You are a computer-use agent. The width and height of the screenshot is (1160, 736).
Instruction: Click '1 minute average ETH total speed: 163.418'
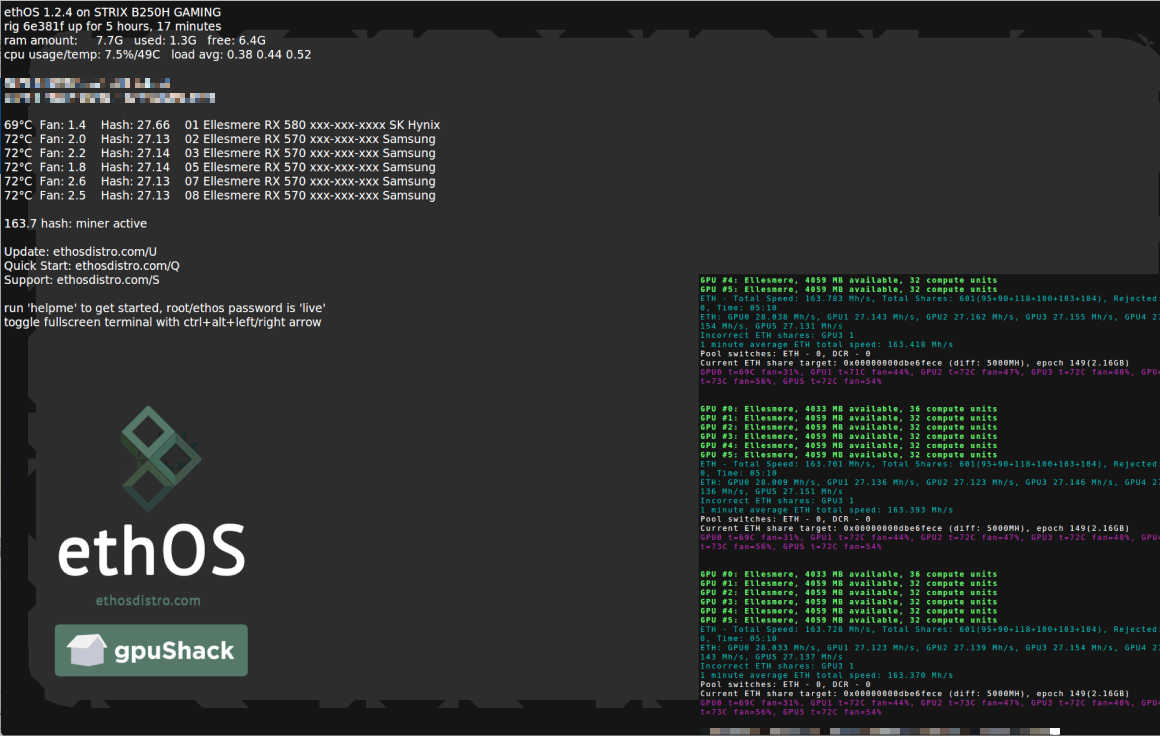point(826,344)
